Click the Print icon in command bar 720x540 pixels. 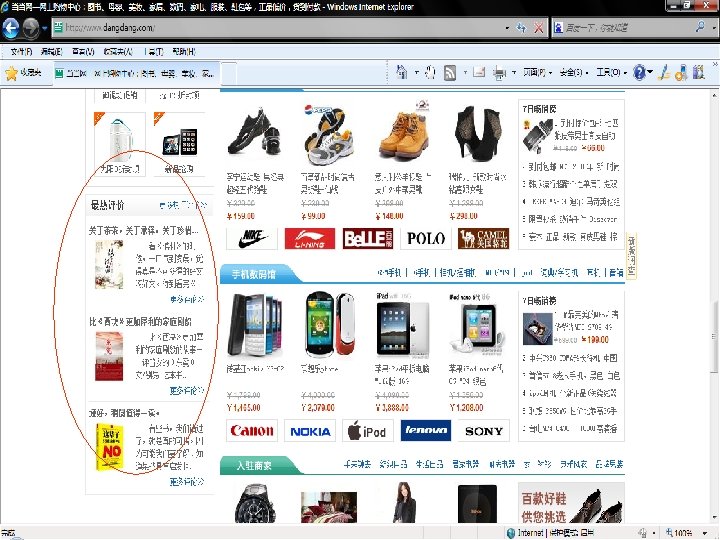point(500,73)
